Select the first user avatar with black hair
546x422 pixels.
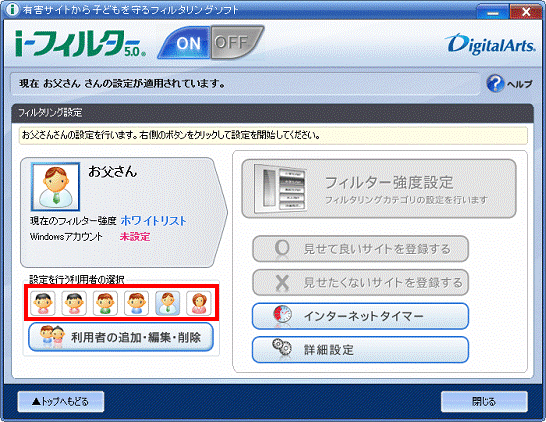(x=42, y=303)
